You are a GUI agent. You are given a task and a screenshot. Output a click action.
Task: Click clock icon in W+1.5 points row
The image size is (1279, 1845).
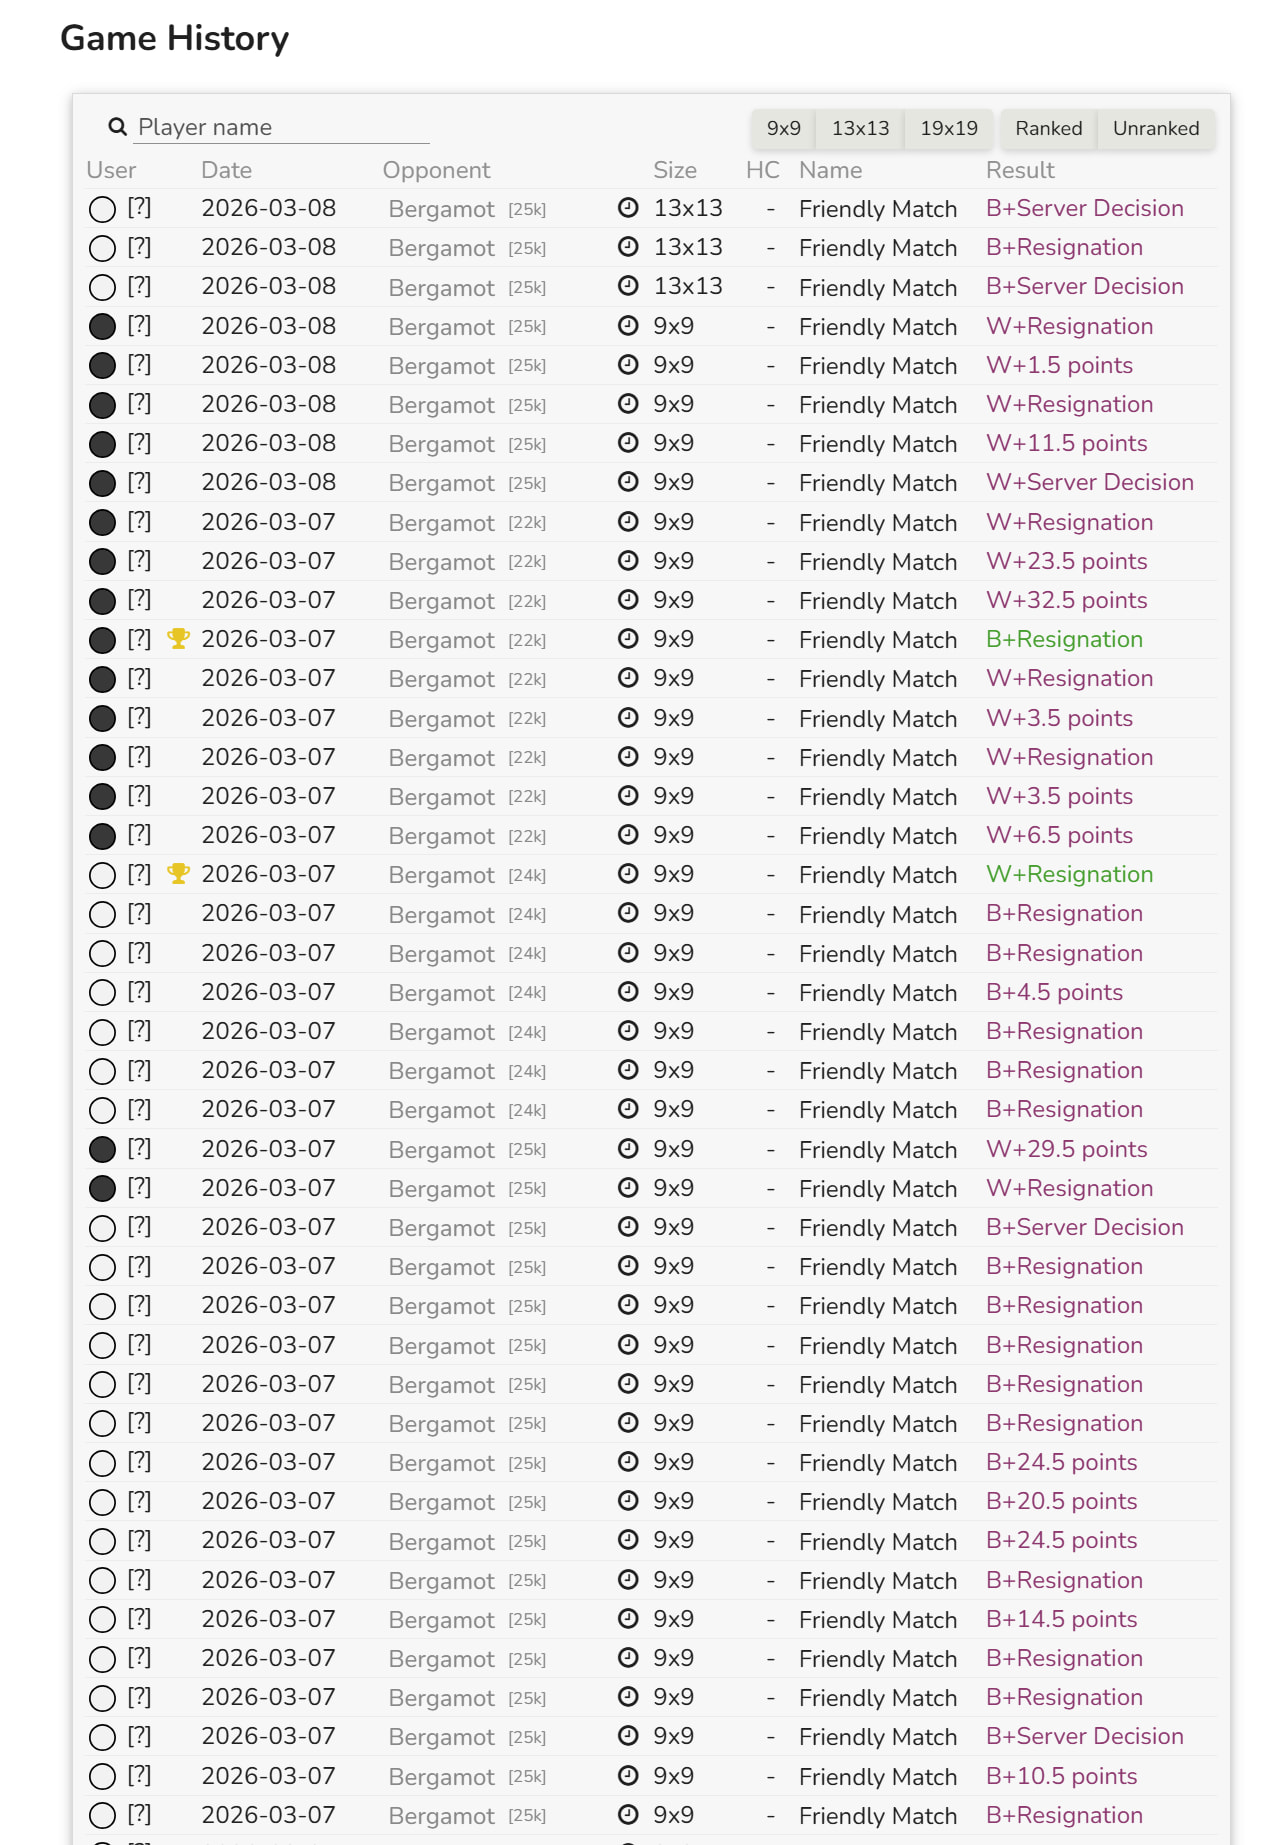pyautogui.click(x=628, y=365)
